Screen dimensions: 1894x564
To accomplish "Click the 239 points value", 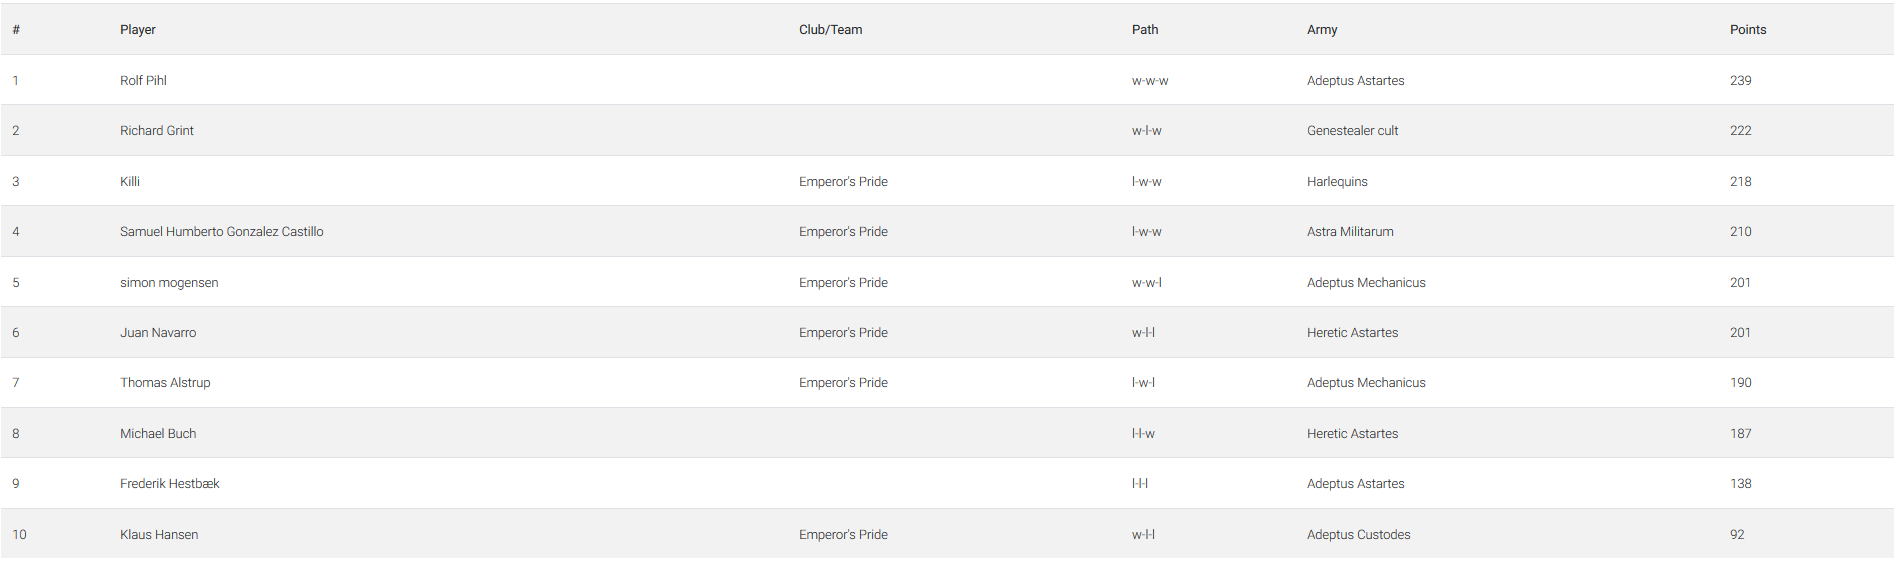I will (x=1741, y=81).
